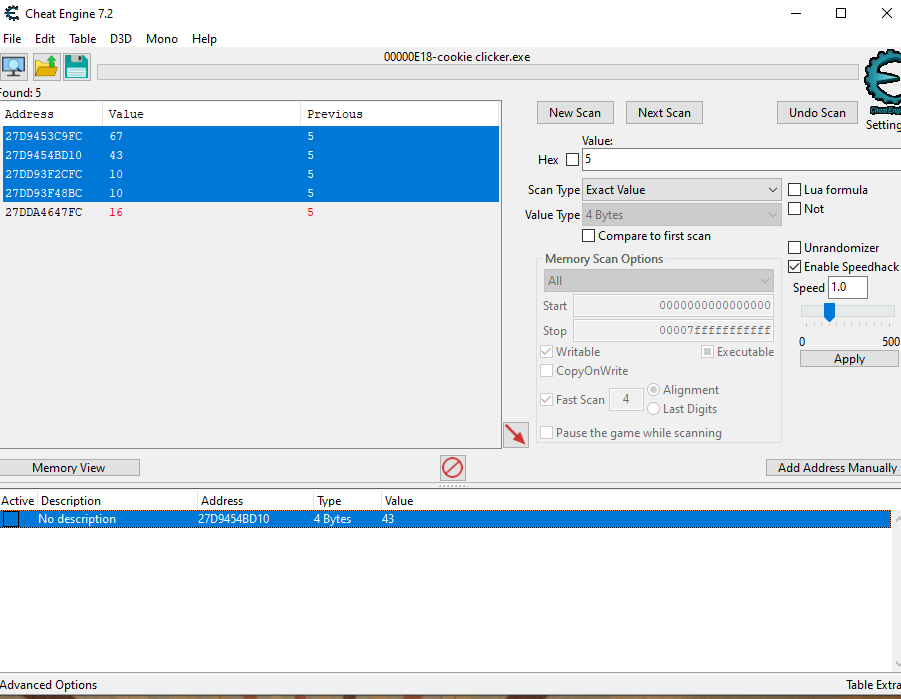Viewport: 901px width, 699px height.
Task: Click the save table floppy disk icon
Action: point(77,67)
